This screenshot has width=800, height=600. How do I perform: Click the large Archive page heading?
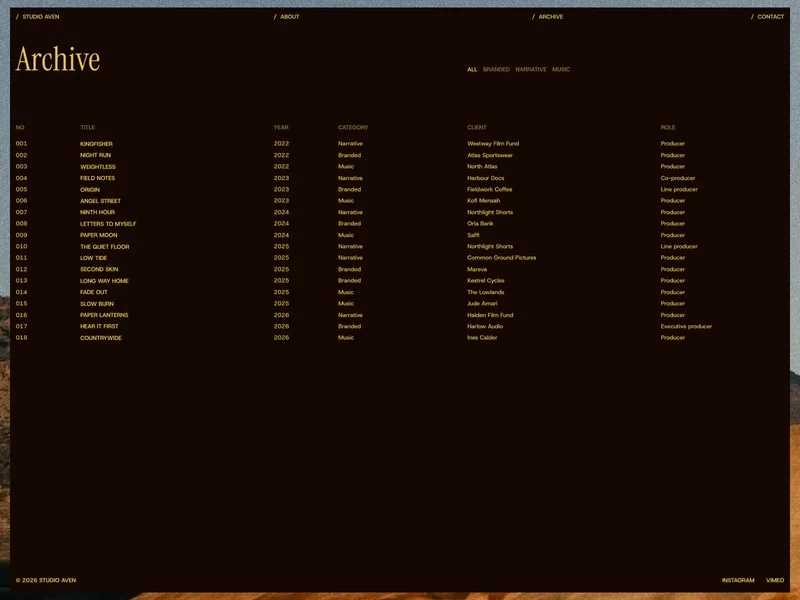click(x=58, y=59)
